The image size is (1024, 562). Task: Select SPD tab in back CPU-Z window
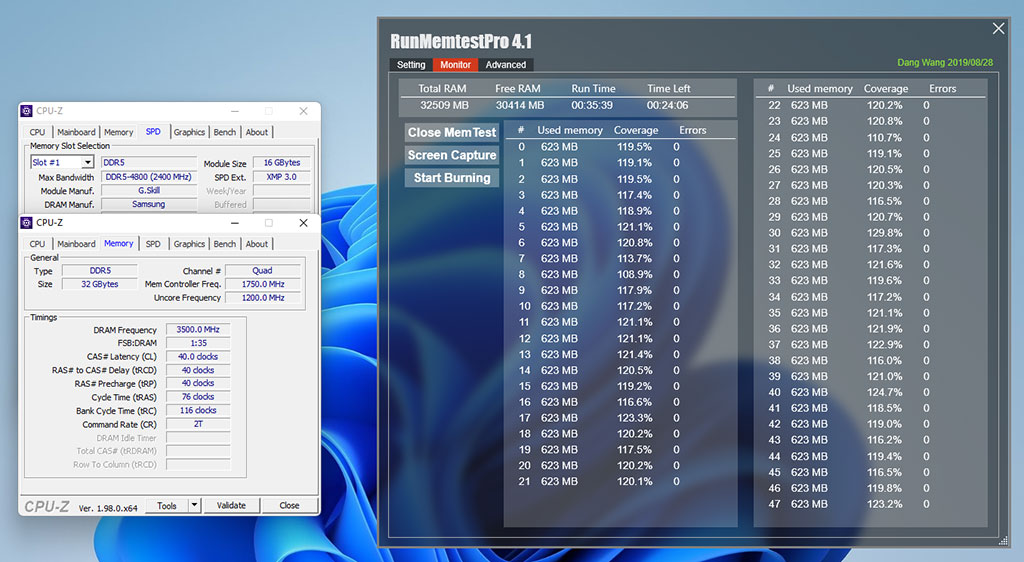click(153, 131)
